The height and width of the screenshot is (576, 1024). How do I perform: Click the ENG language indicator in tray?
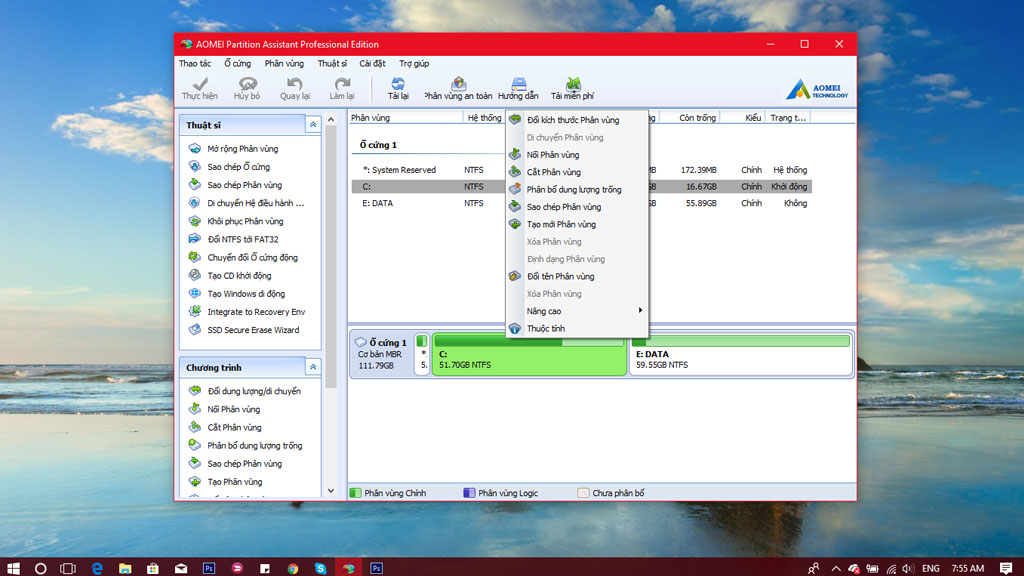(931, 568)
